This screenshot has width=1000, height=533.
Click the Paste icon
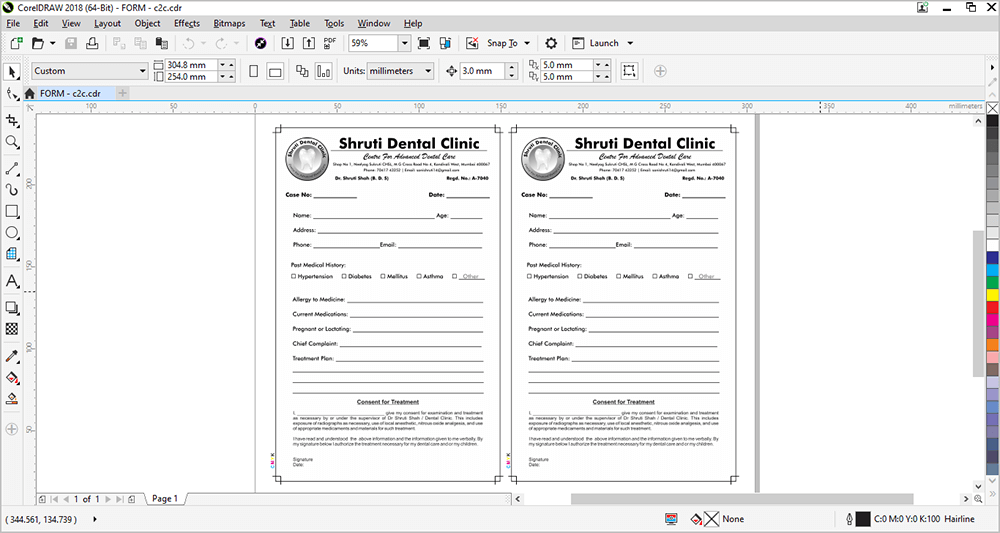162,43
